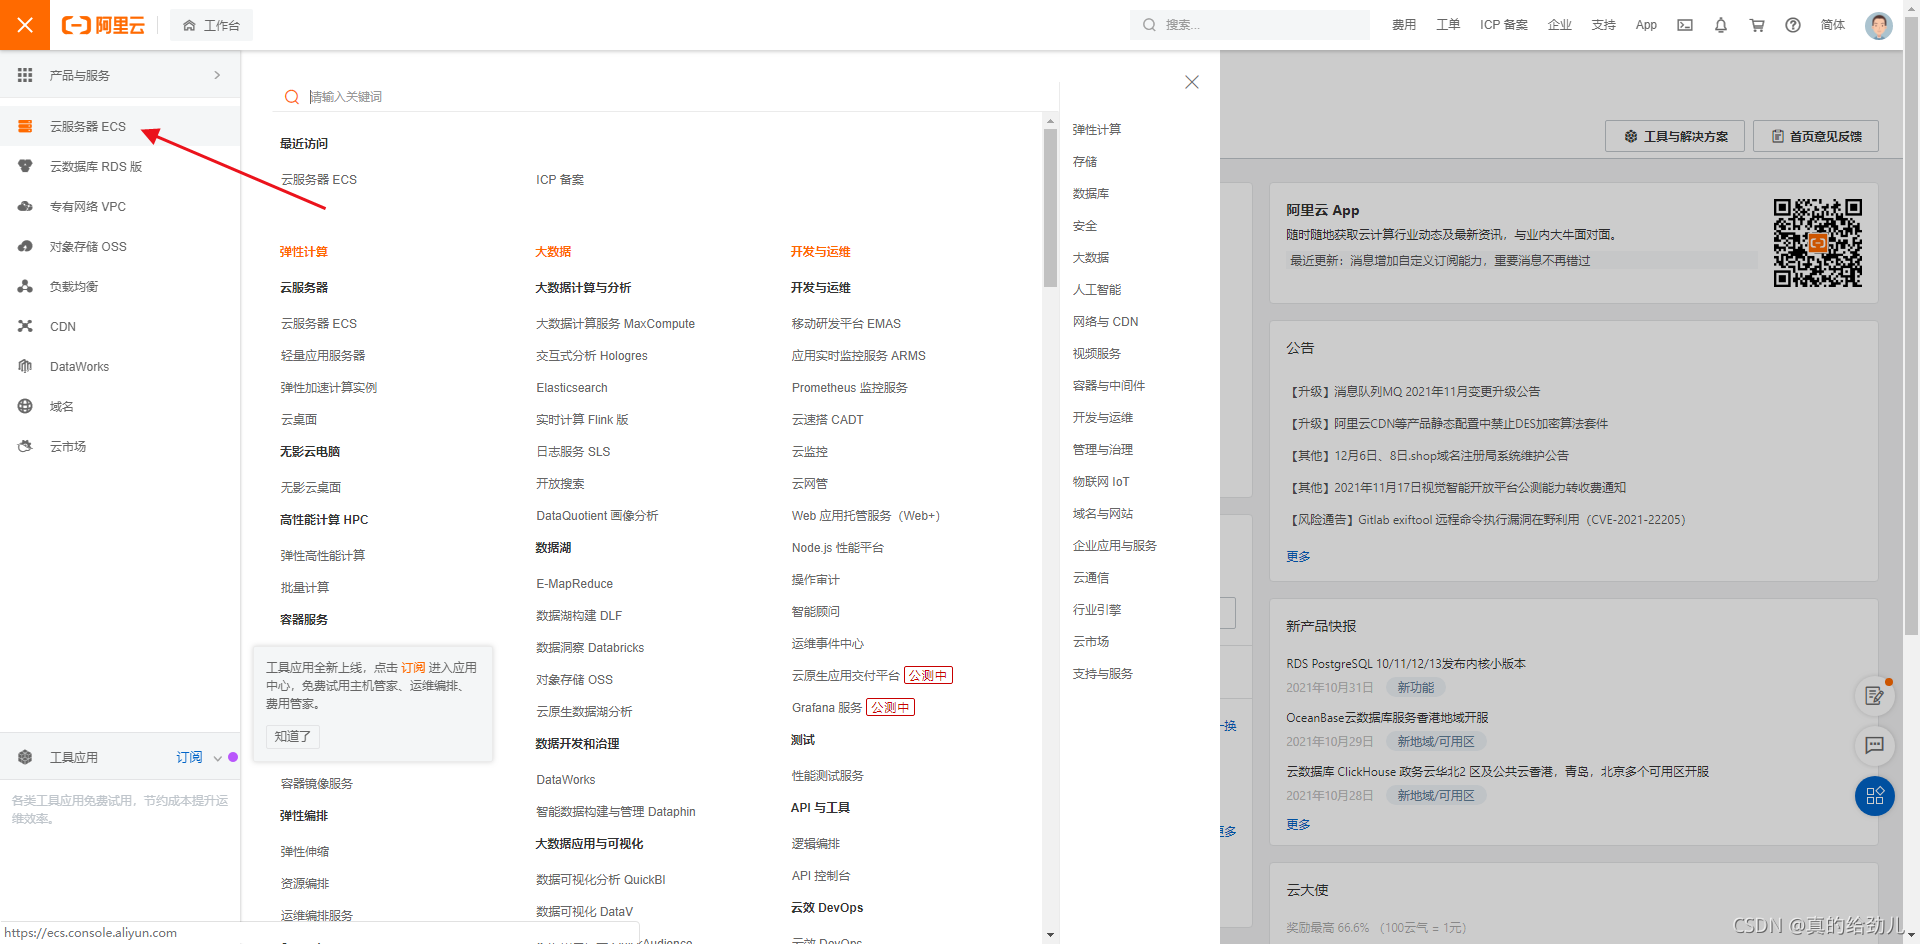
Task: Click the Aliyun logo
Action: 103,25
